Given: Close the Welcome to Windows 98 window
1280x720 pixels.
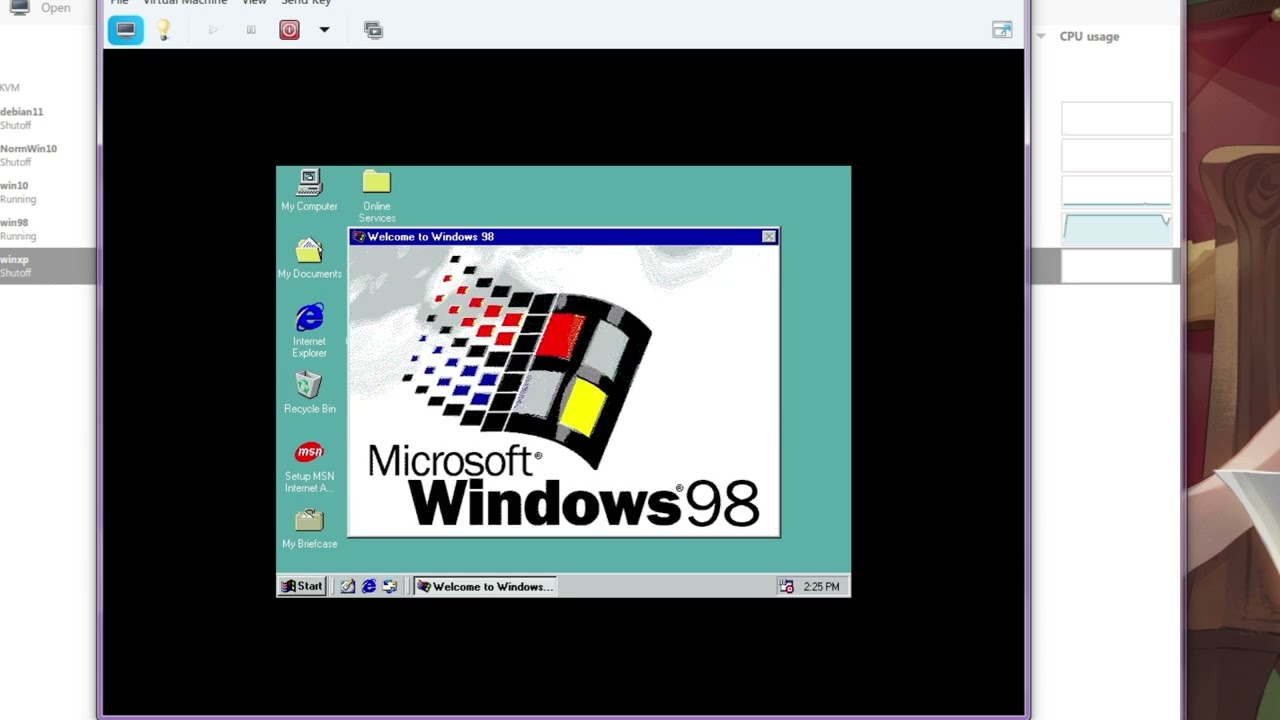Looking at the screenshot, I should point(769,237).
